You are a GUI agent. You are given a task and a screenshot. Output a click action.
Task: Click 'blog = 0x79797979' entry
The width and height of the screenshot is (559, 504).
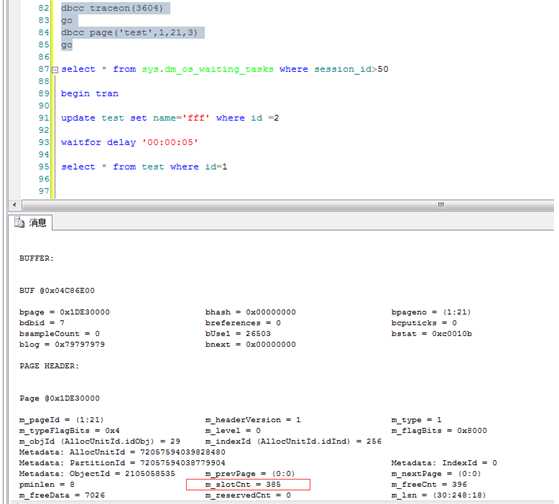pyautogui.click(x=62, y=345)
